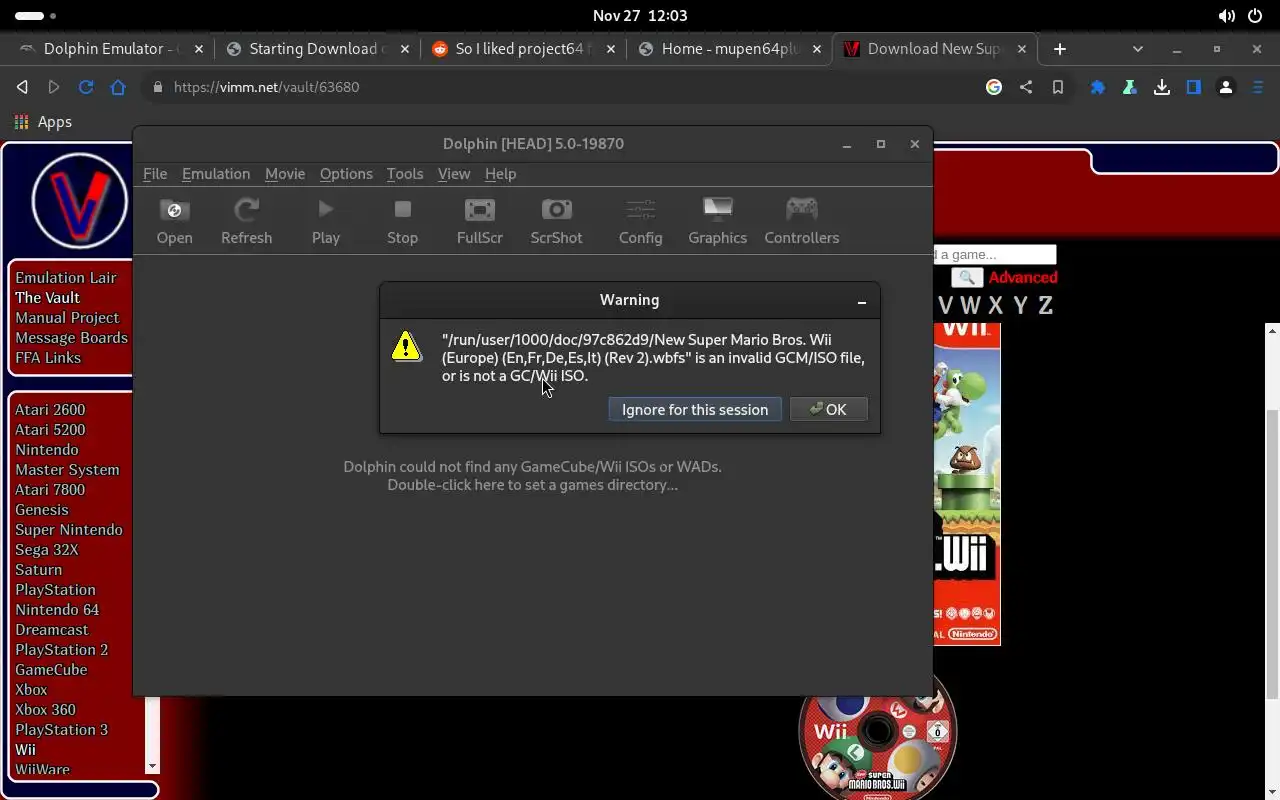Go forward in browser history

click(x=54, y=87)
